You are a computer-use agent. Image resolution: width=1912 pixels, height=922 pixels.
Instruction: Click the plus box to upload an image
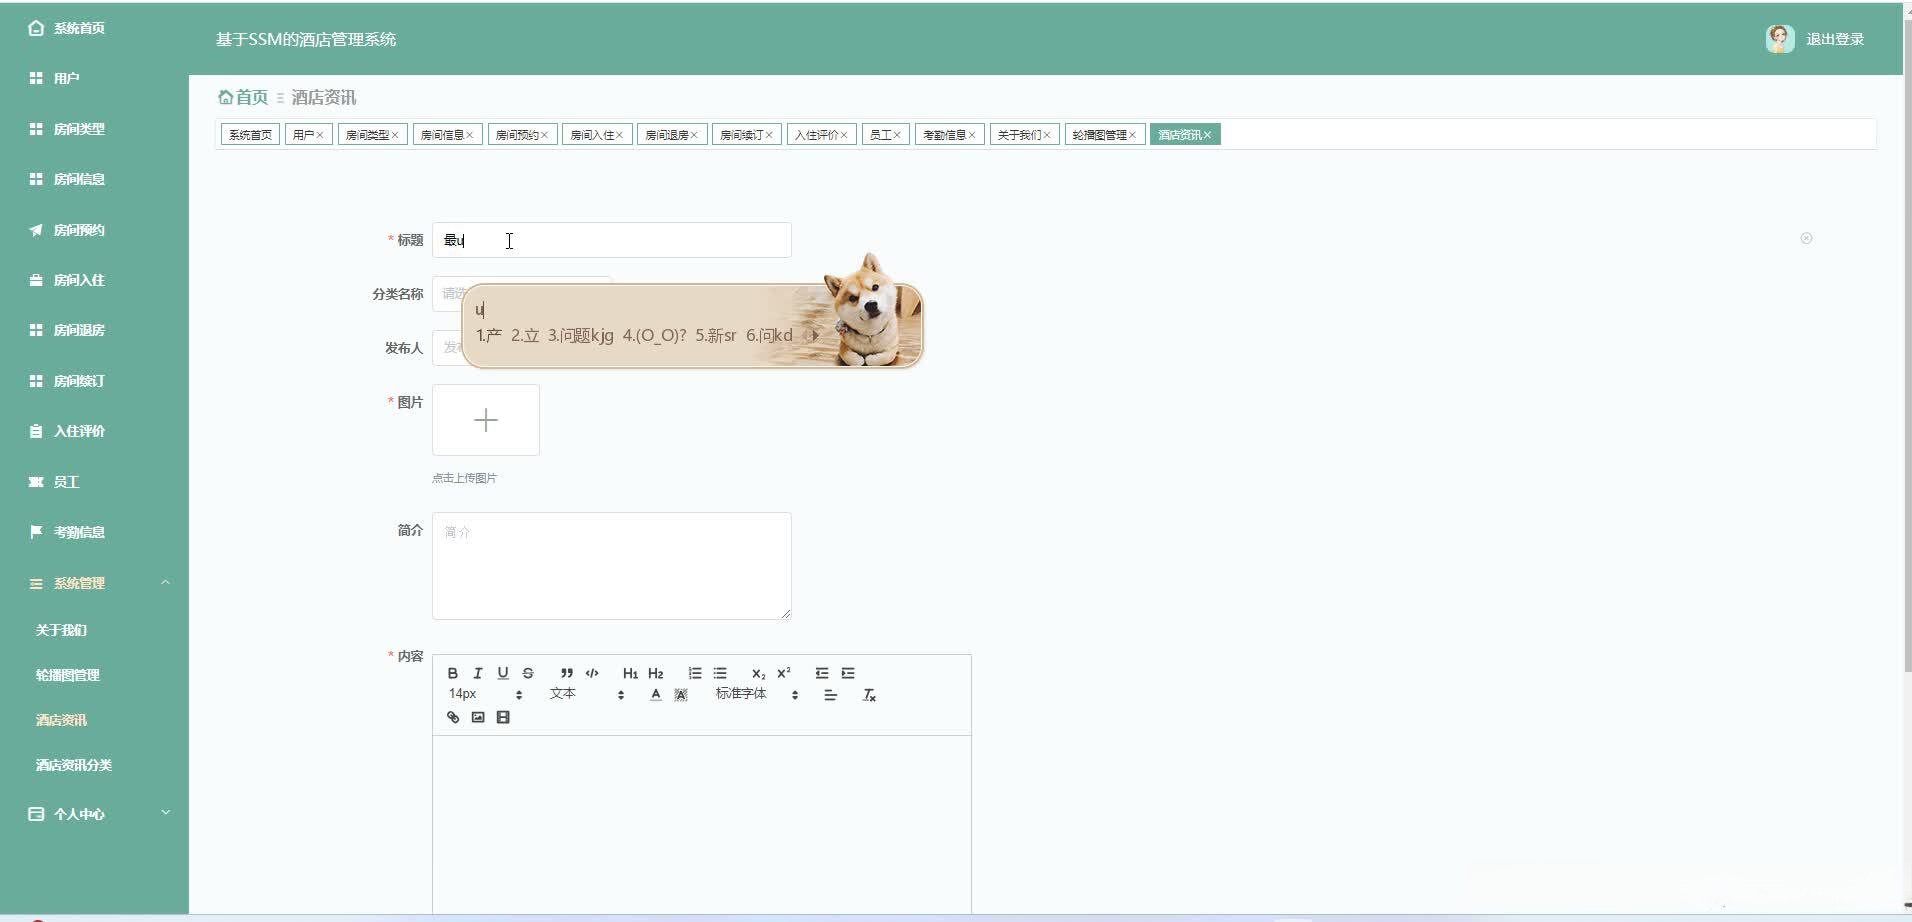(486, 420)
